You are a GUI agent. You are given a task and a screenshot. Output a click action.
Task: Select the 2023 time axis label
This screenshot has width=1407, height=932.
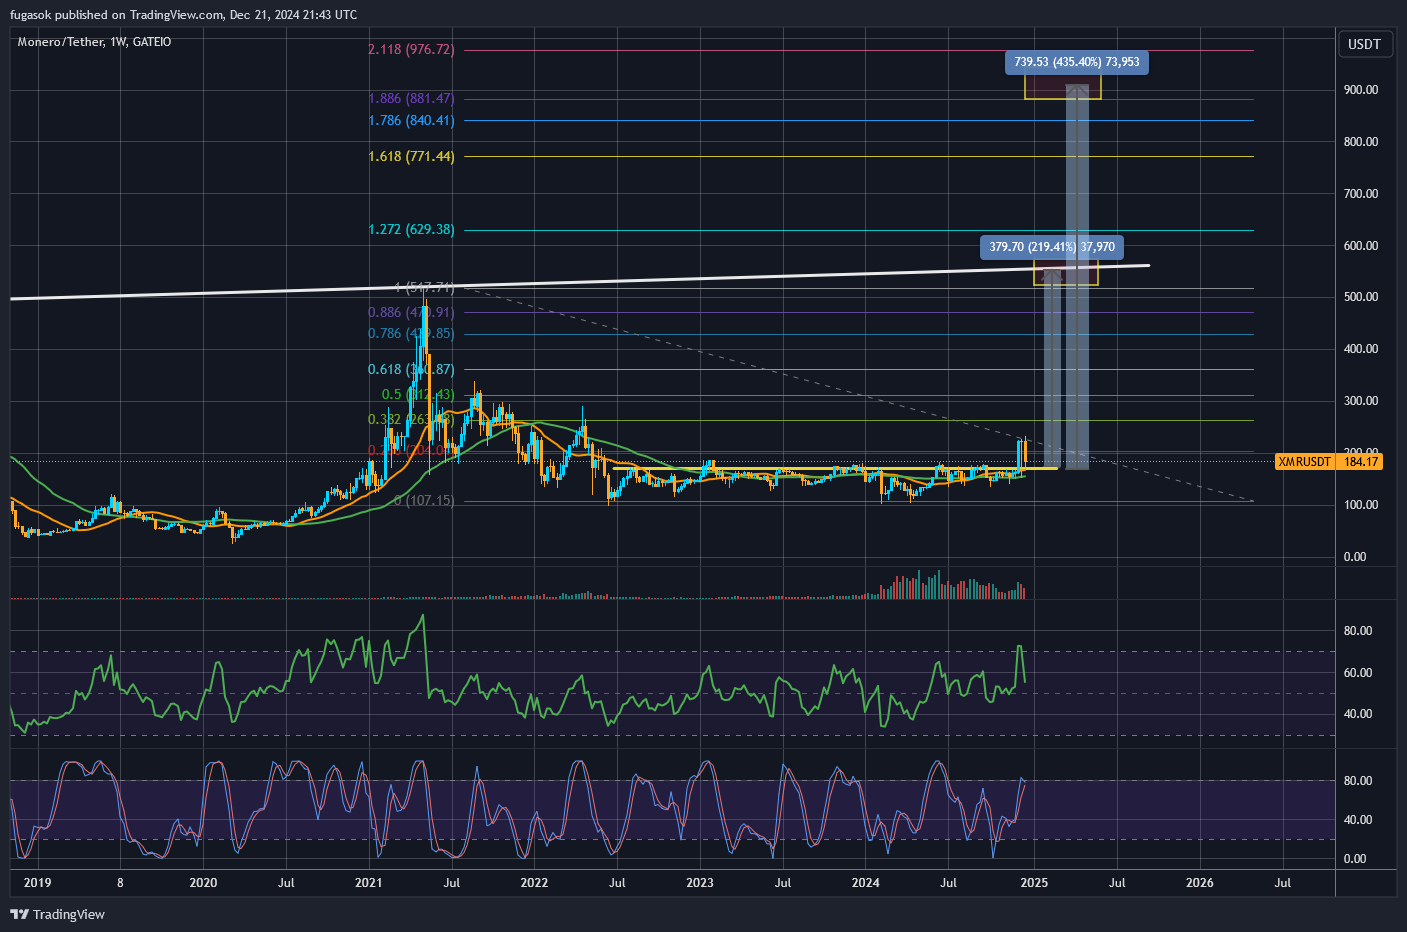(700, 883)
